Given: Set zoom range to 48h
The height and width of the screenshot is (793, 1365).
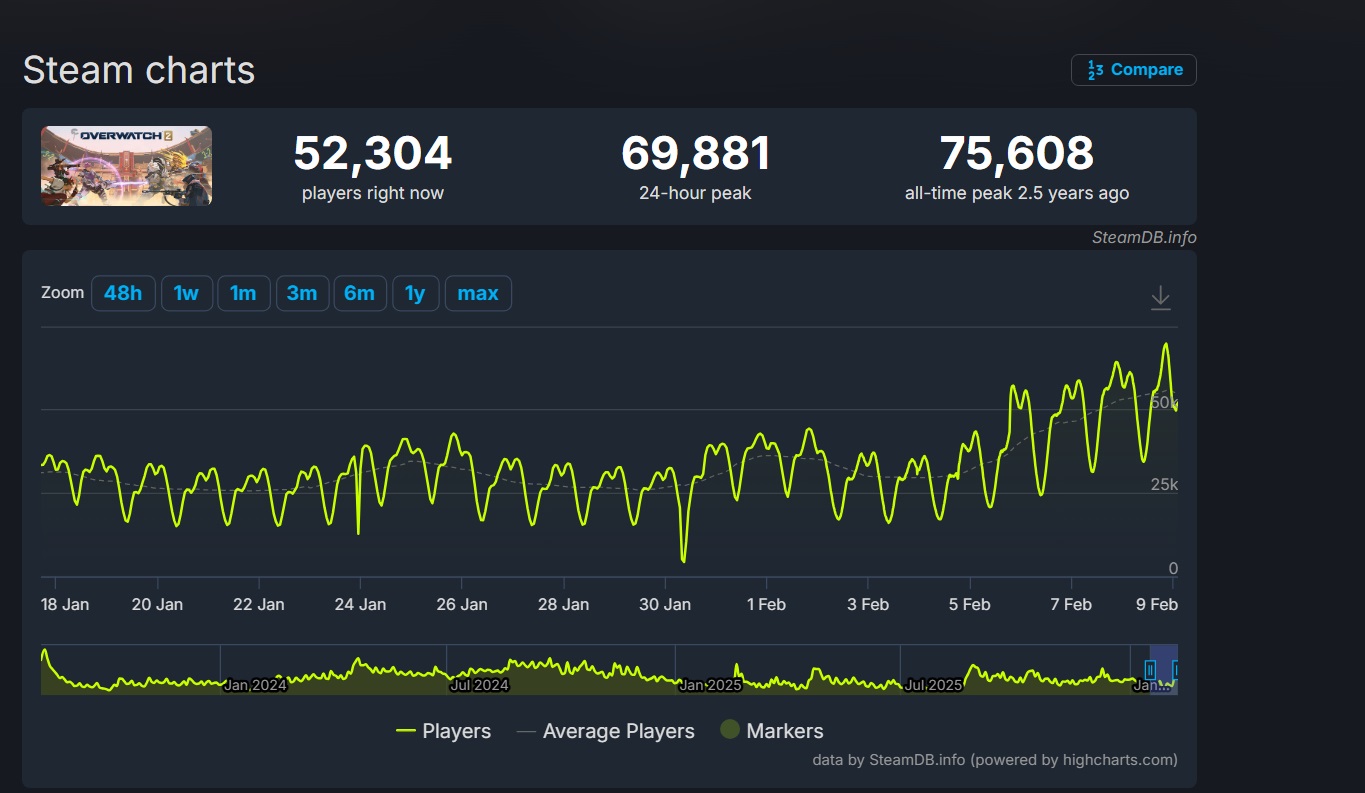Looking at the screenshot, I should point(123,293).
